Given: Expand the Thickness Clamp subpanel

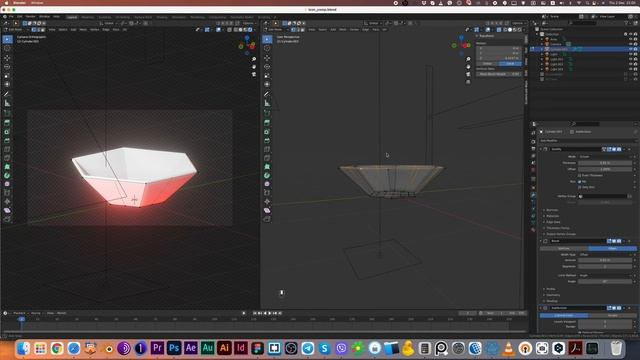Looking at the screenshot, I should pos(557,228).
